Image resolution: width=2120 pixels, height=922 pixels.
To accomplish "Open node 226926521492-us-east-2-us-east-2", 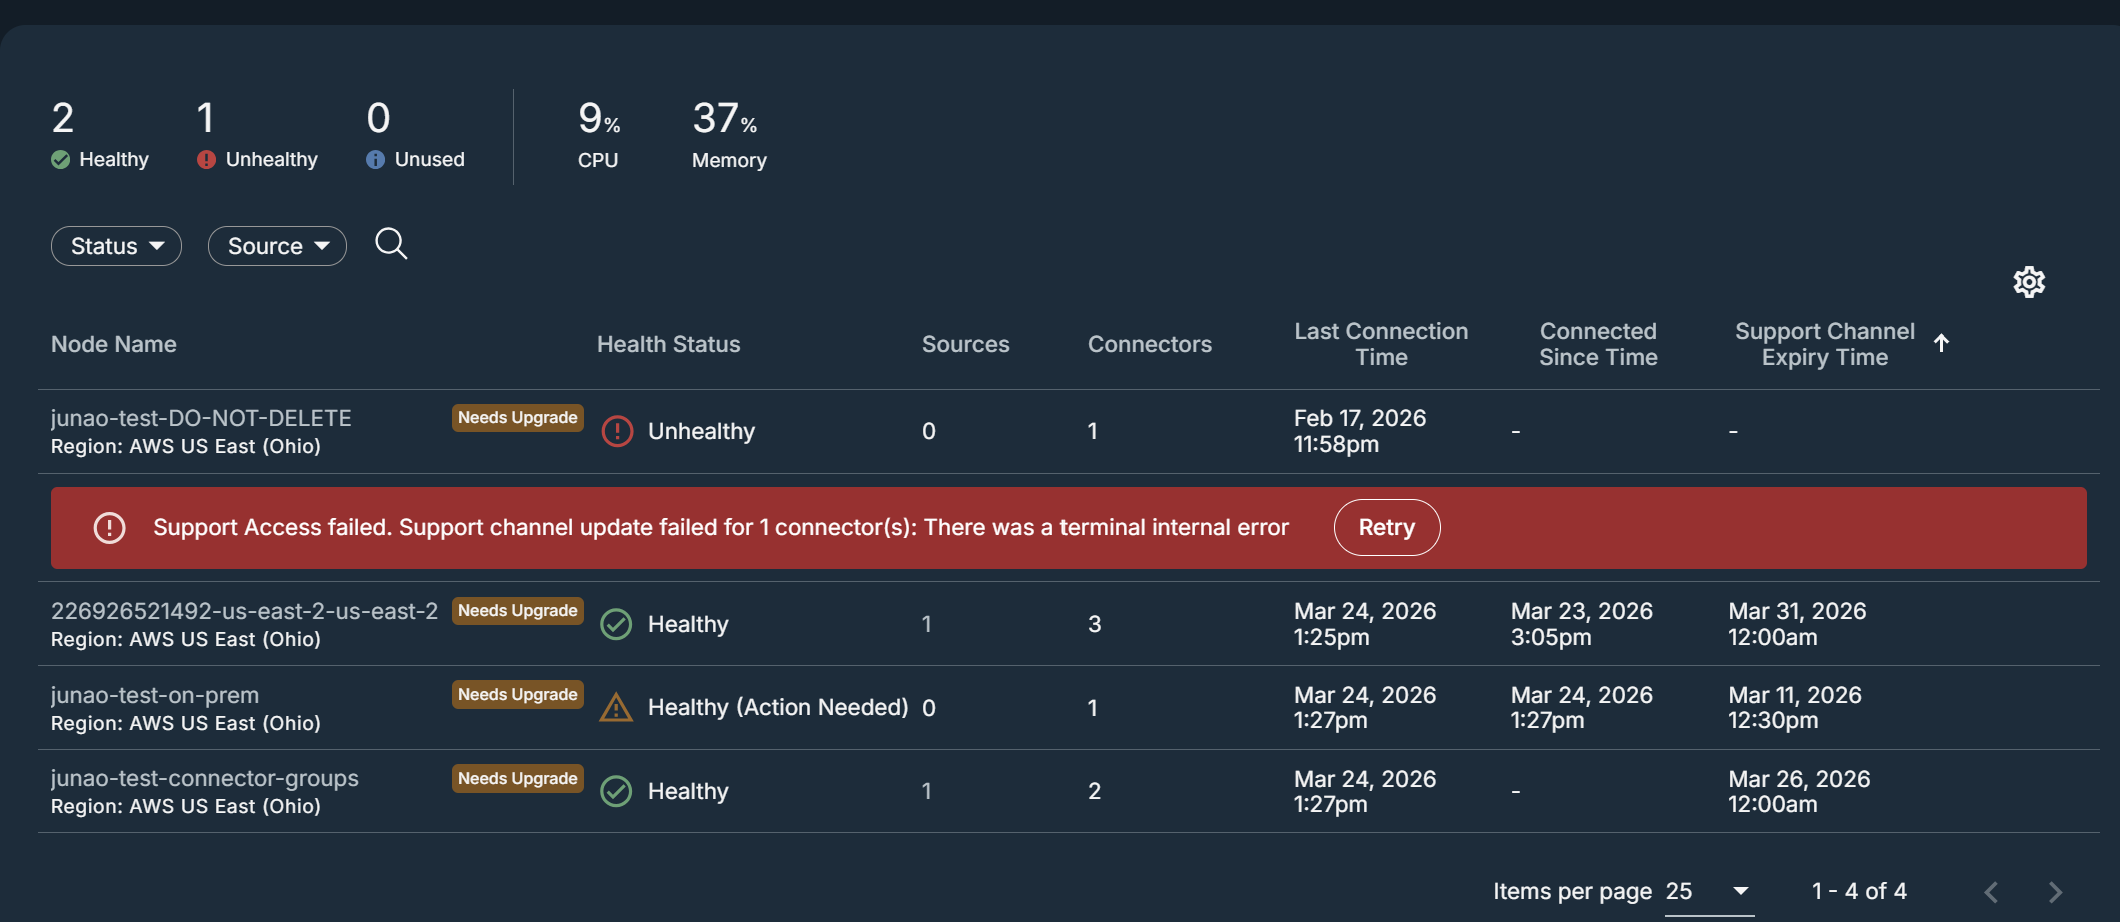I will [x=244, y=611].
